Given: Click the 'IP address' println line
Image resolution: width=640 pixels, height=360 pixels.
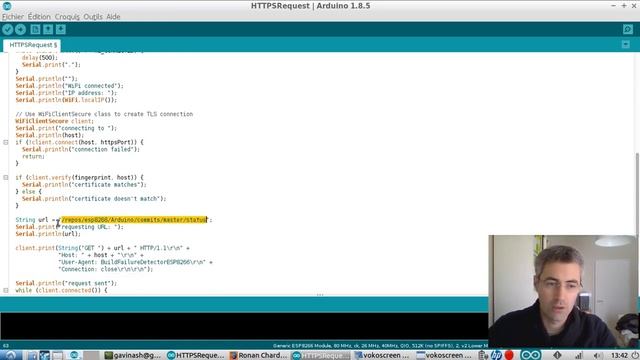Looking at the screenshot, I should tap(66, 93).
